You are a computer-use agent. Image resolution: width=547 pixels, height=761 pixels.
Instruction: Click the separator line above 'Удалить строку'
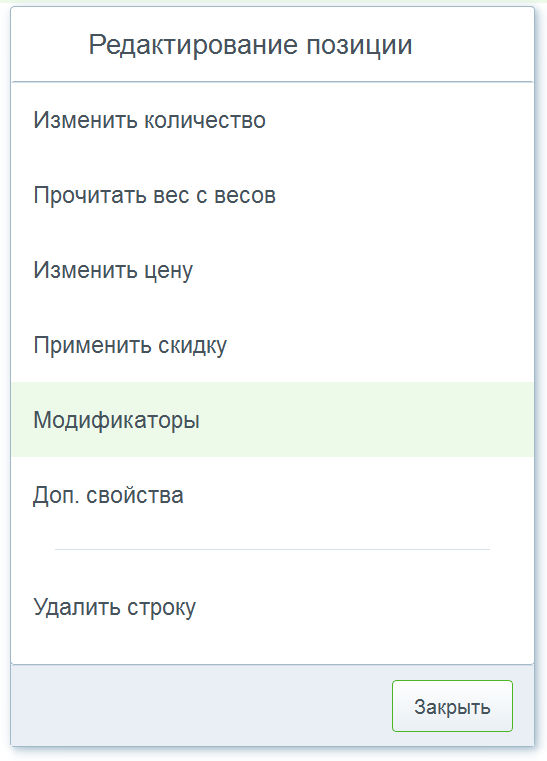click(x=272, y=549)
